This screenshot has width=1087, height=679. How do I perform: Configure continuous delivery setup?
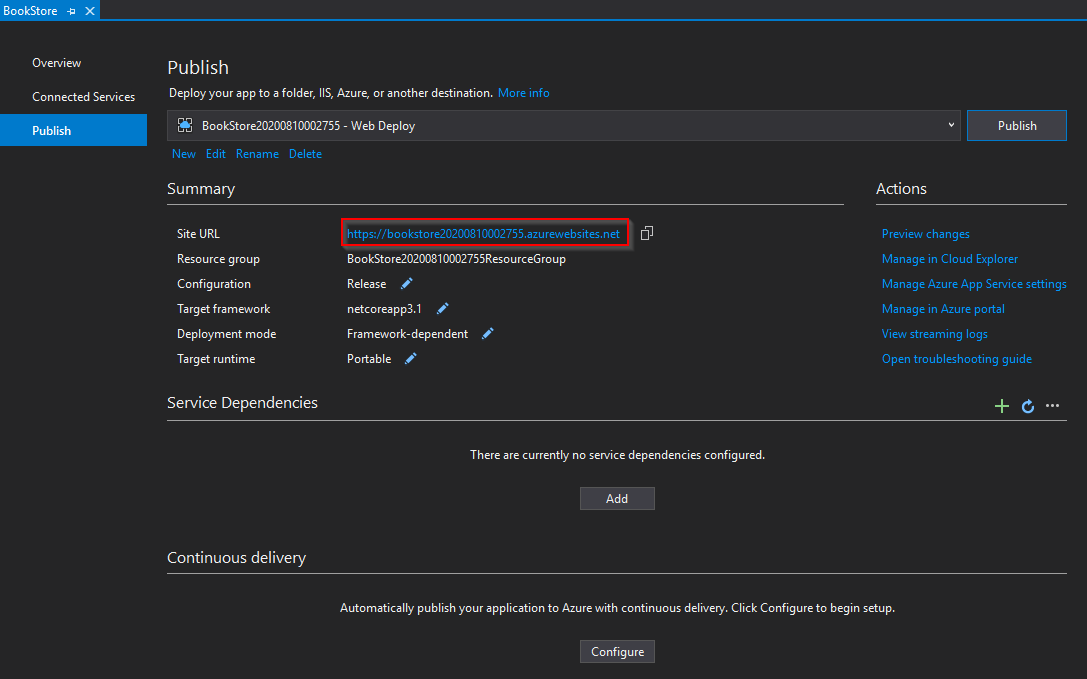point(617,652)
